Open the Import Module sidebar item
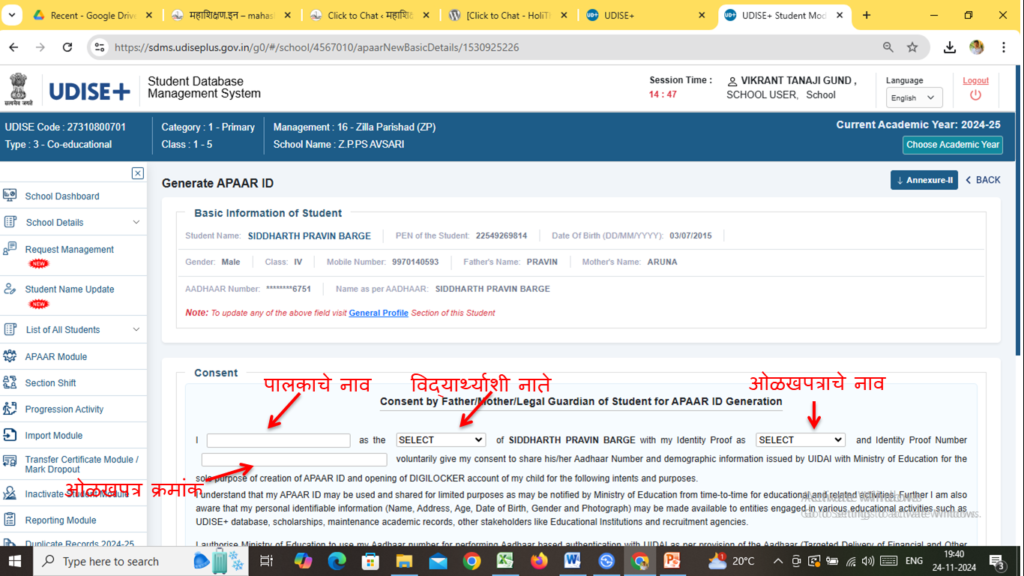 tap(54, 435)
